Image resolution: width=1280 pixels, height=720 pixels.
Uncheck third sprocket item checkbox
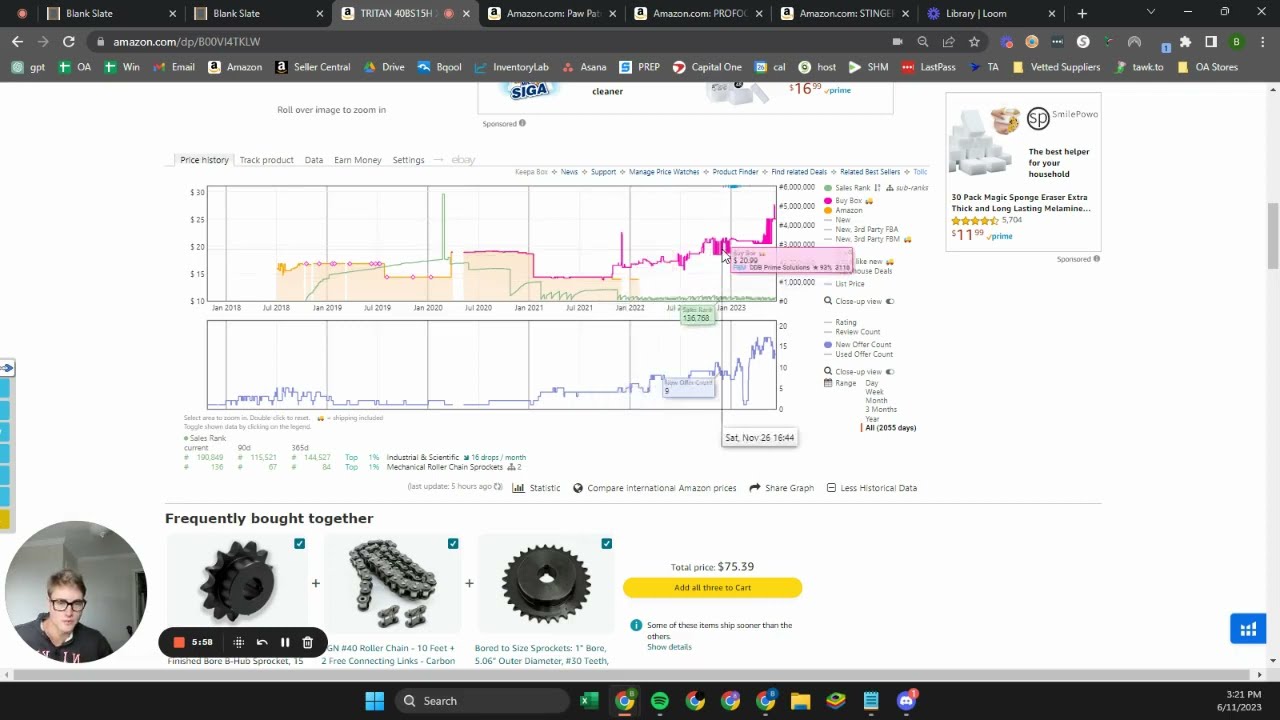607,544
